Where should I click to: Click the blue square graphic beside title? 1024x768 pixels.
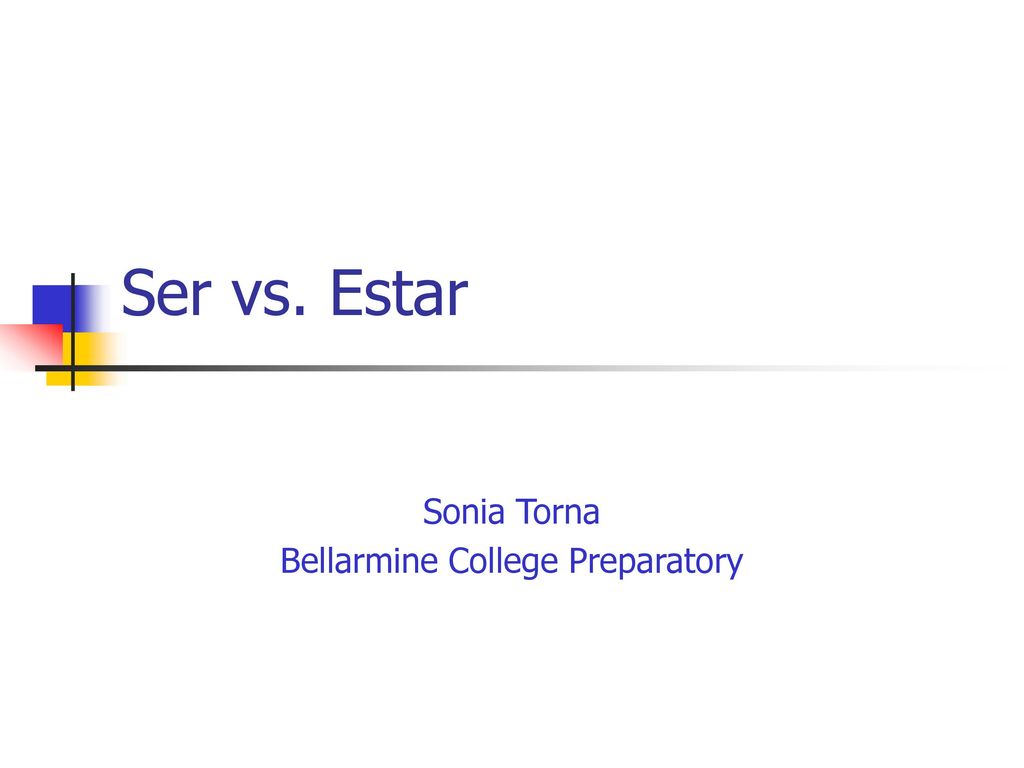[69, 308]
